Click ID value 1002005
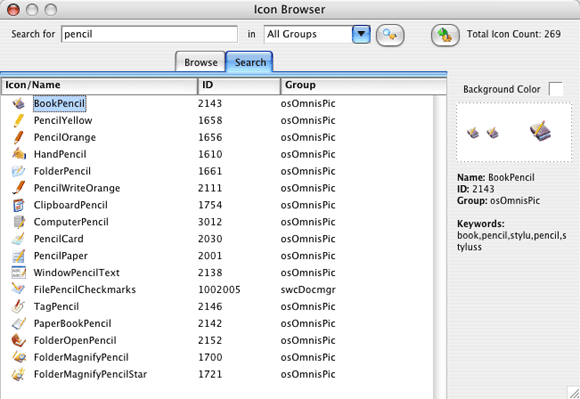This screenshot has width=580, height=399. [219, 290]
